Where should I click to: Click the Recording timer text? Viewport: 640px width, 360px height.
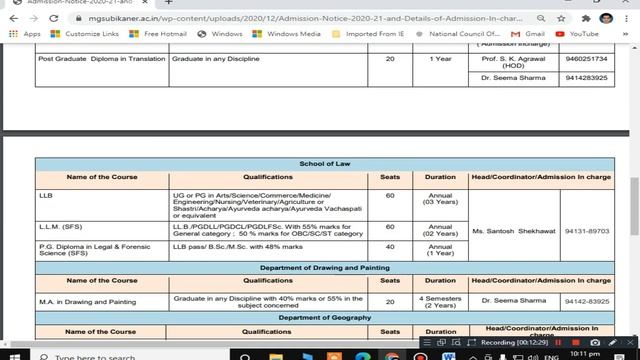coord(514,342)
